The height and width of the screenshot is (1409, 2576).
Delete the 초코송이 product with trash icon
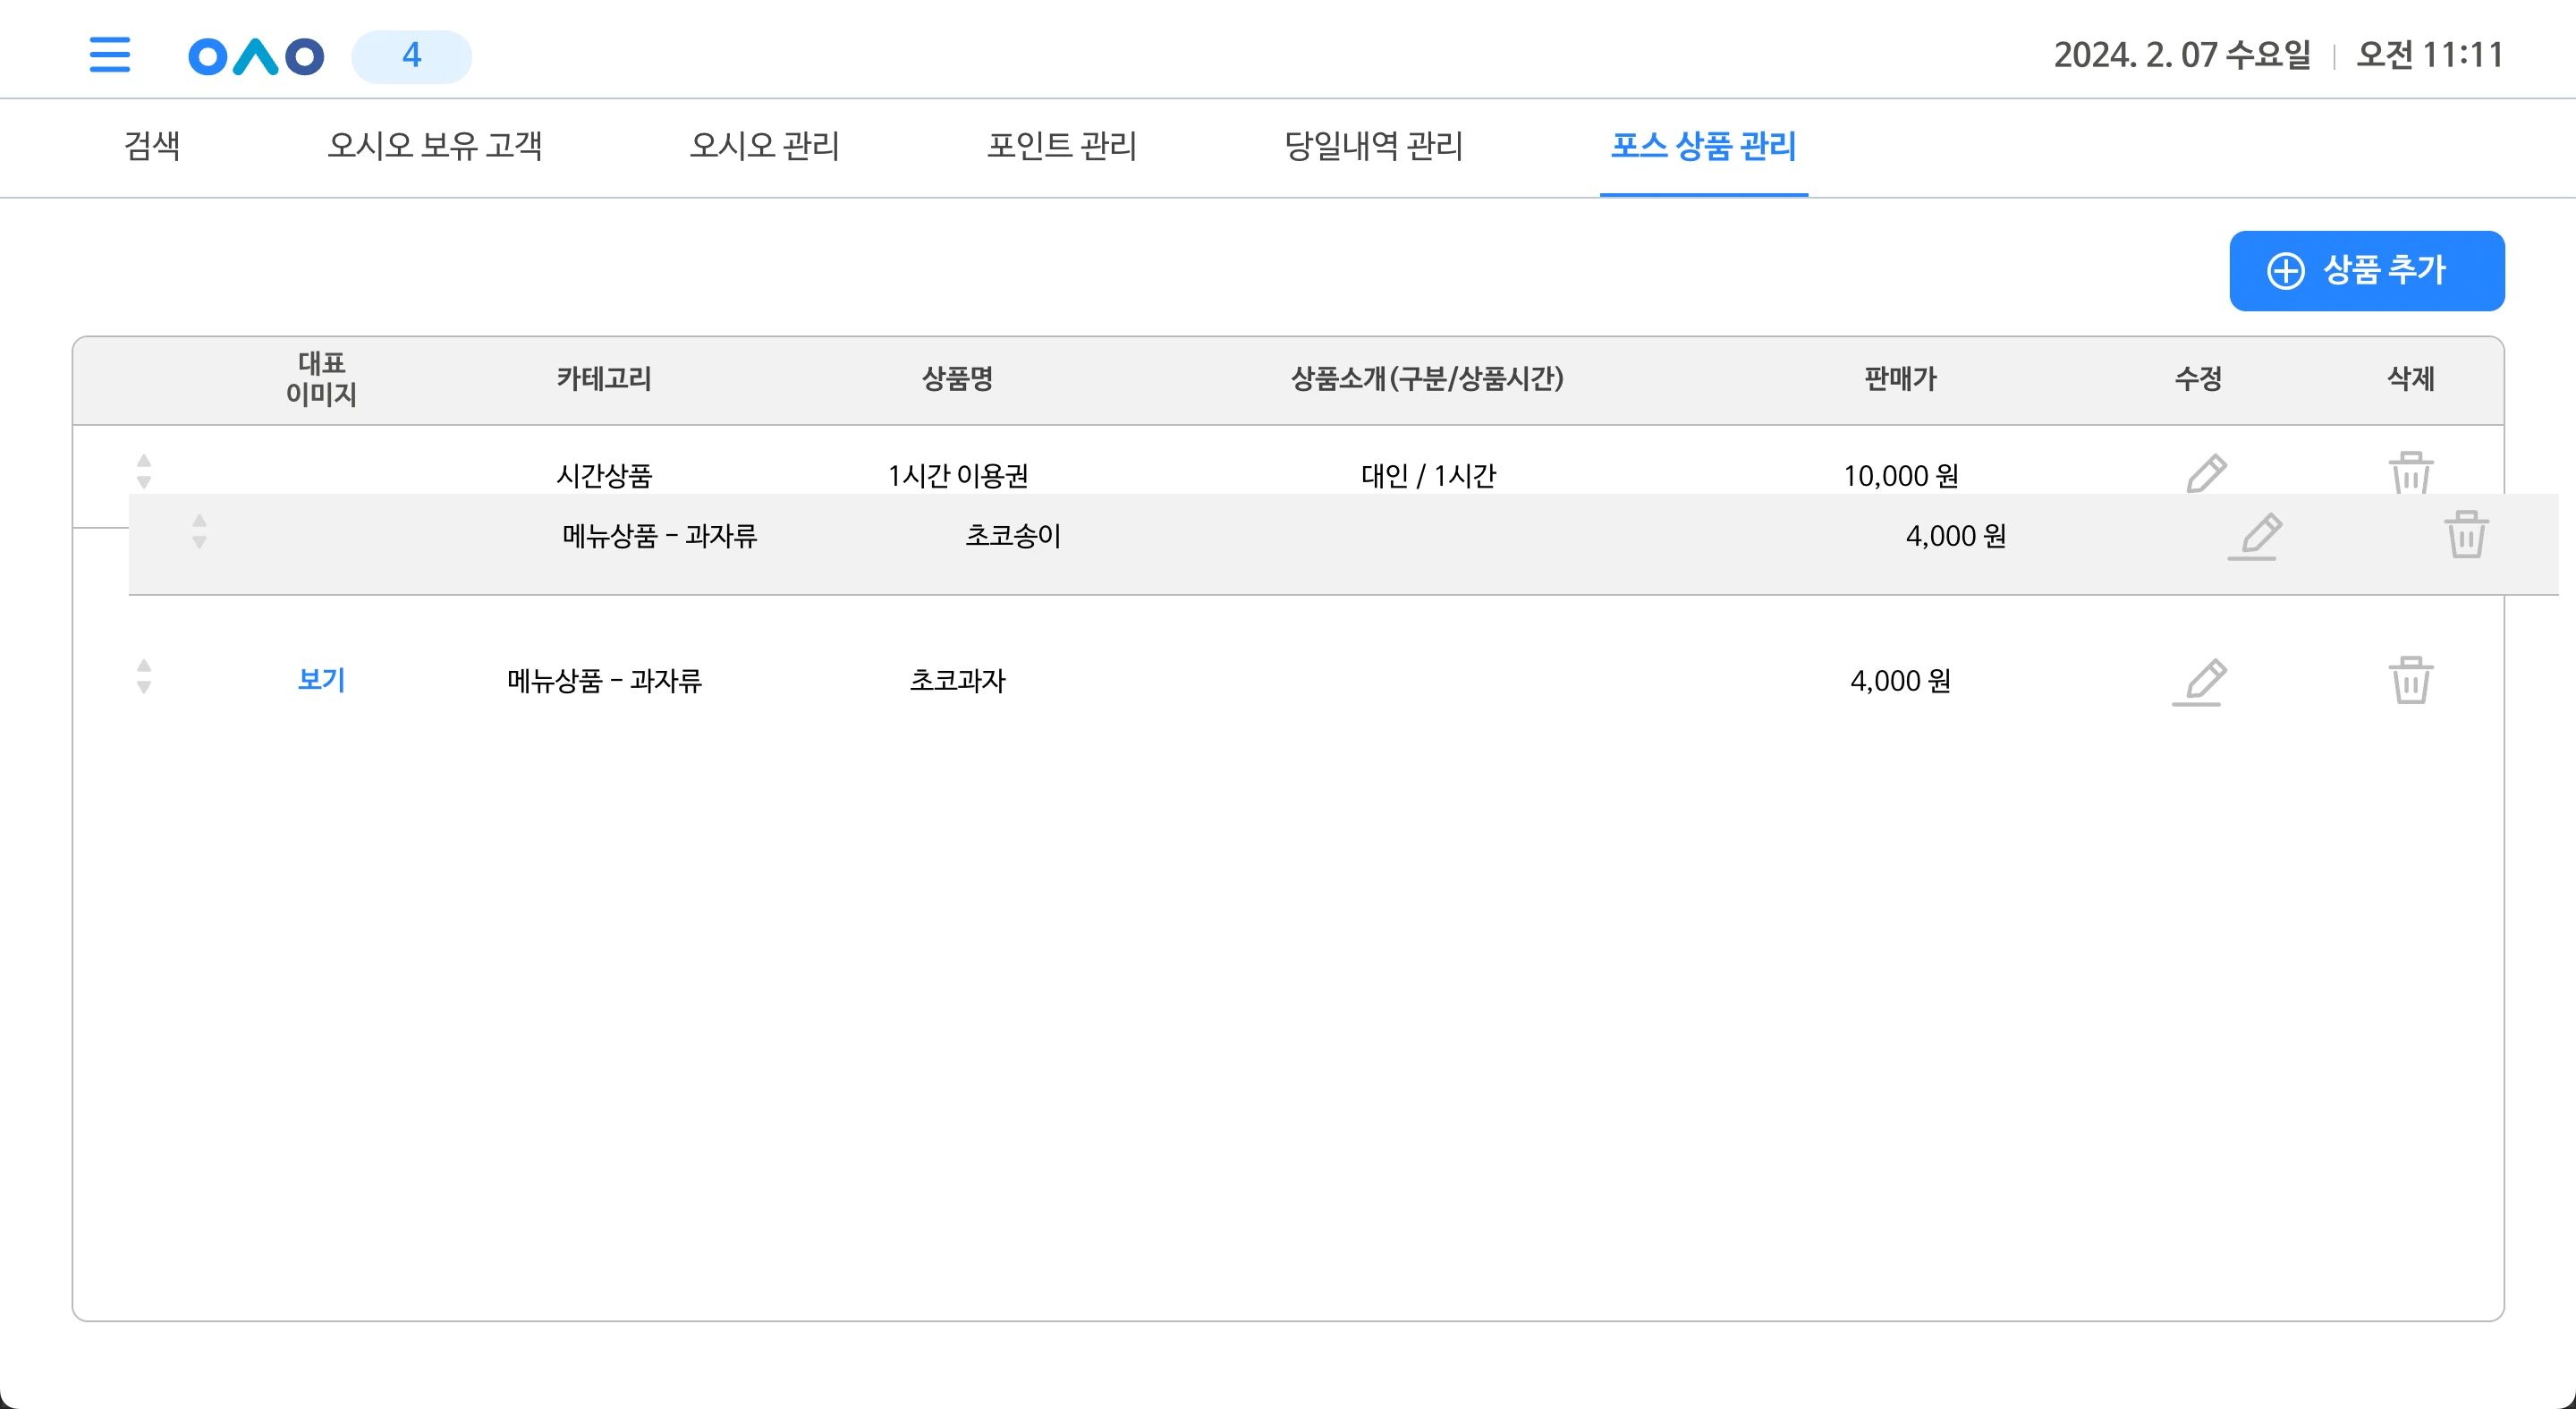click(x=2465, y=534)
